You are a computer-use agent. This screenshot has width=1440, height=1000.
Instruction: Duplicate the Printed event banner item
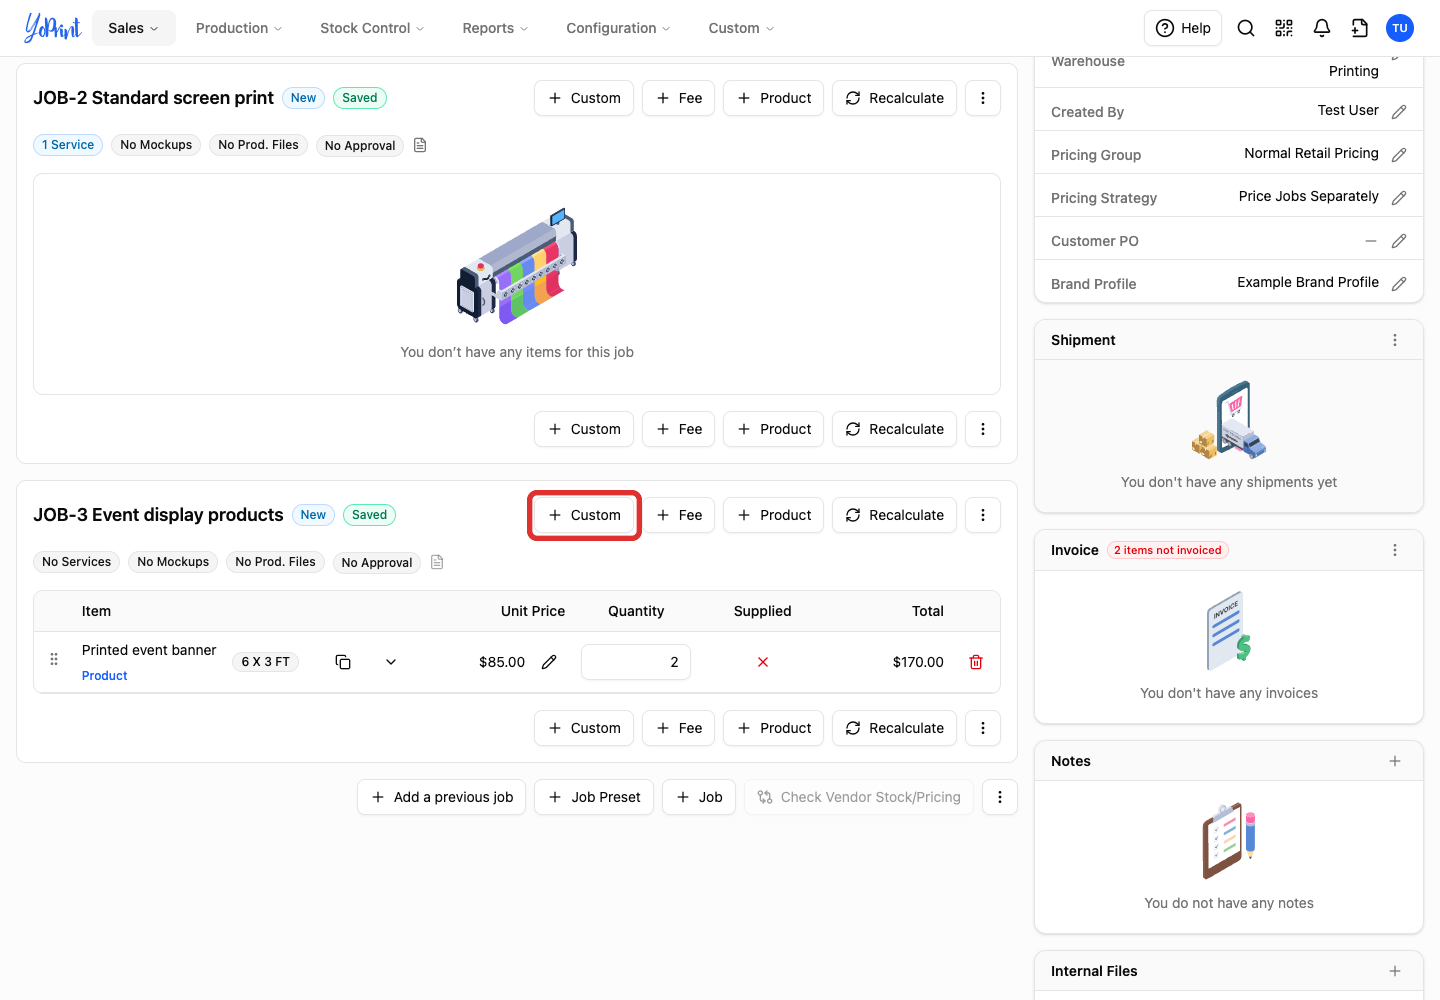[x=343, y=662]
